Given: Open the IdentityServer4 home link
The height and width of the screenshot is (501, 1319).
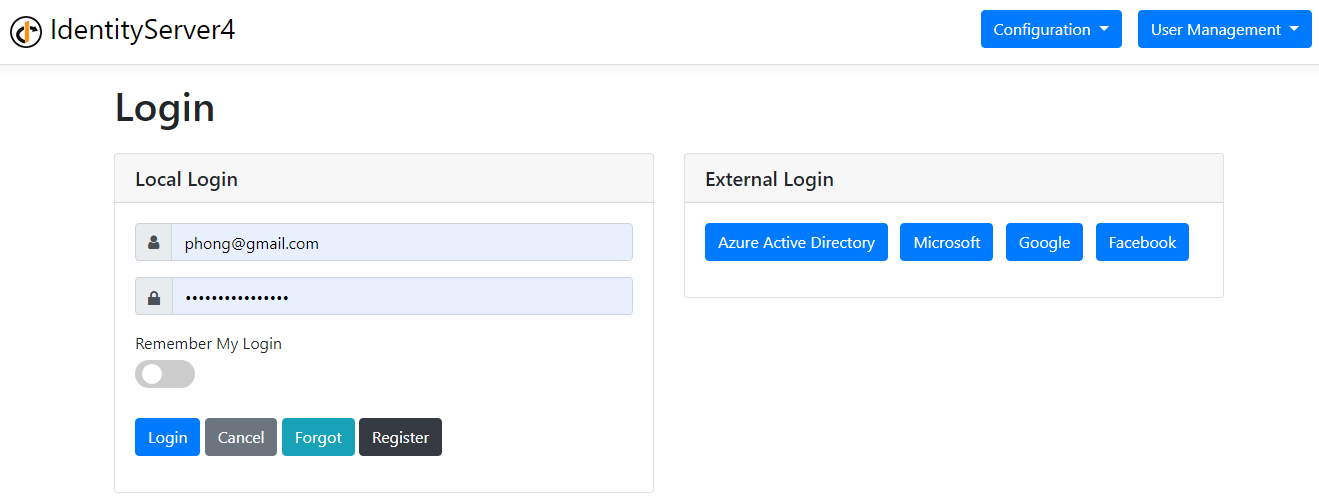Looking at the screenshot, I should click(x=123, y=31).
